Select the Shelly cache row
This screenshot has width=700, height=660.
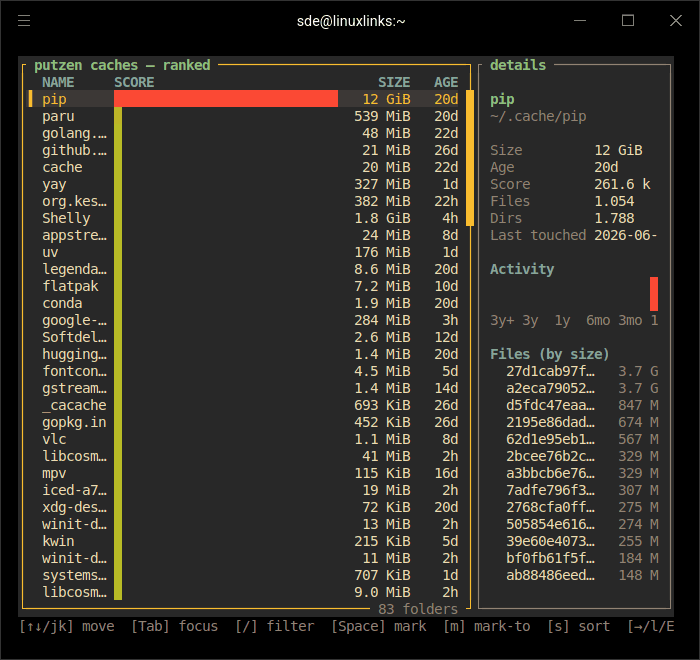243,218
